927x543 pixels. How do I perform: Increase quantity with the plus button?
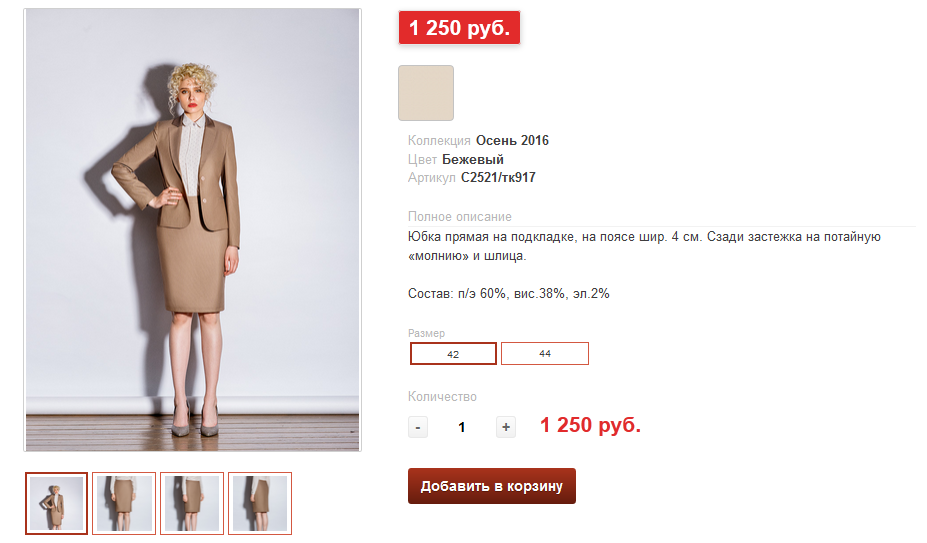point(506,427)
